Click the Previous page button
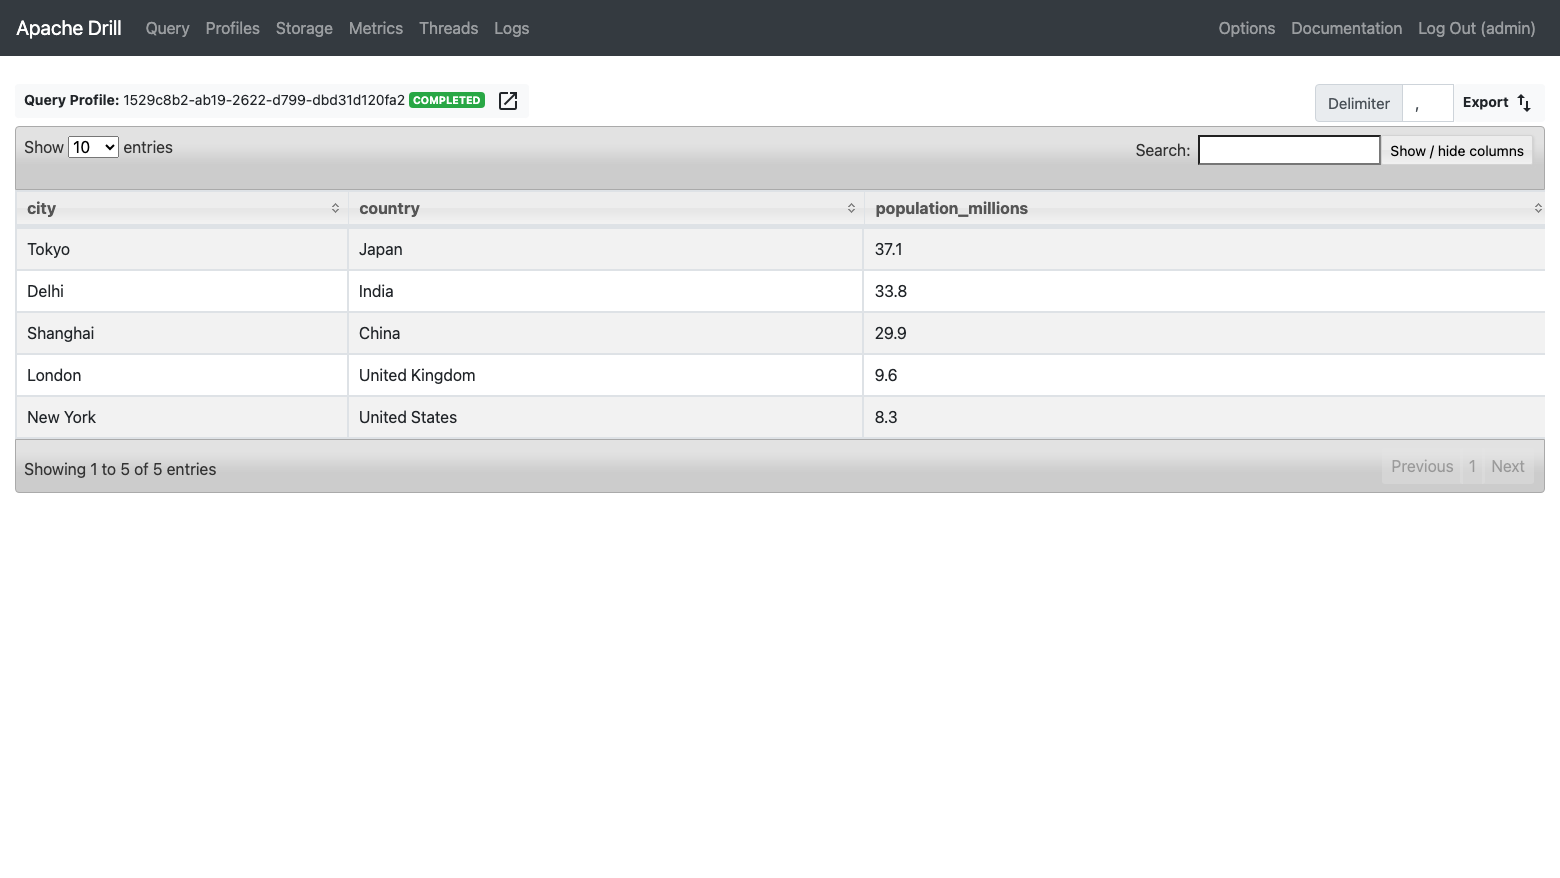The image size is (1560, 878). (1422, 467)
